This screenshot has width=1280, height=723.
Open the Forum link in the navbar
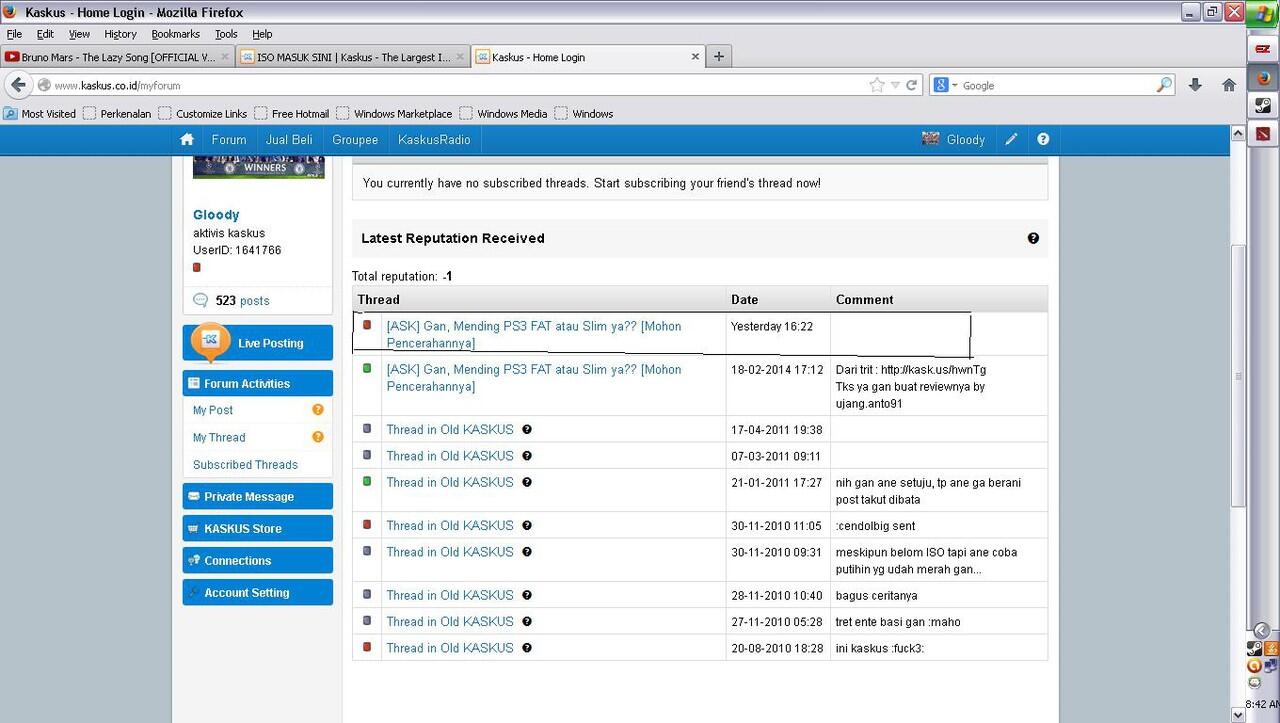pos(229,140)
